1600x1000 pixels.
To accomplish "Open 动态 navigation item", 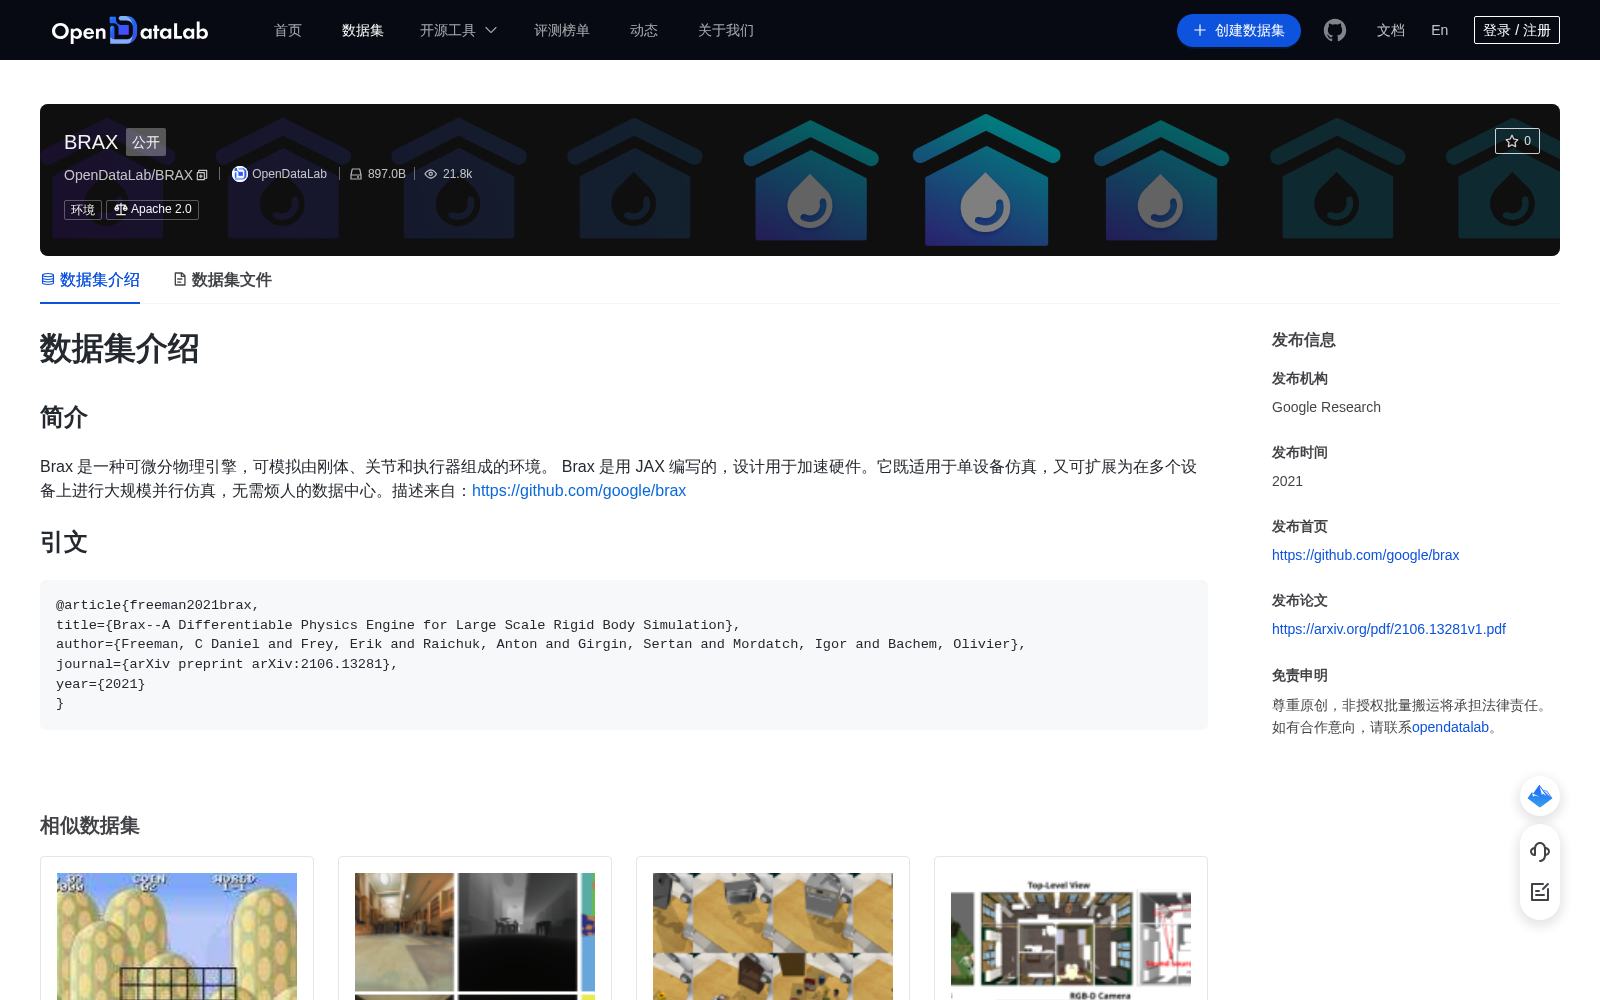I will coord(644,30).
